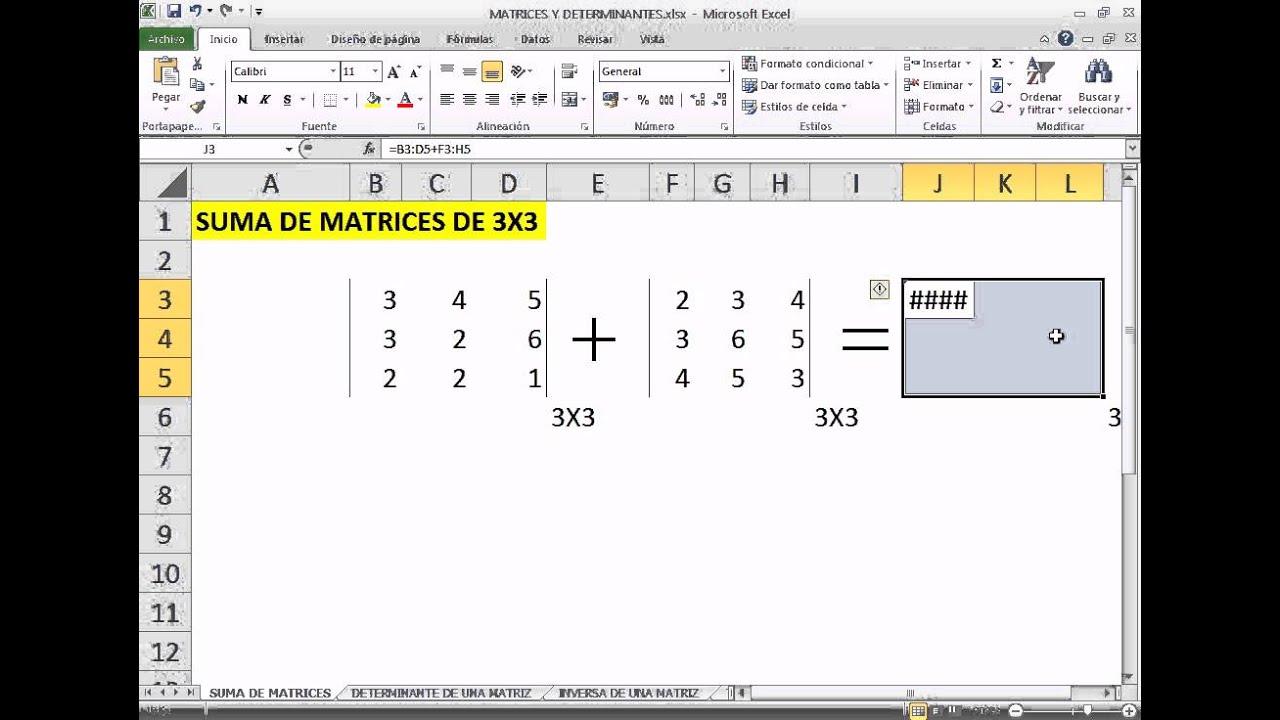Click the Insert Function (fx) icon
The height and width of the screenshot is (720, 1280).
click(x=367, y=148)
